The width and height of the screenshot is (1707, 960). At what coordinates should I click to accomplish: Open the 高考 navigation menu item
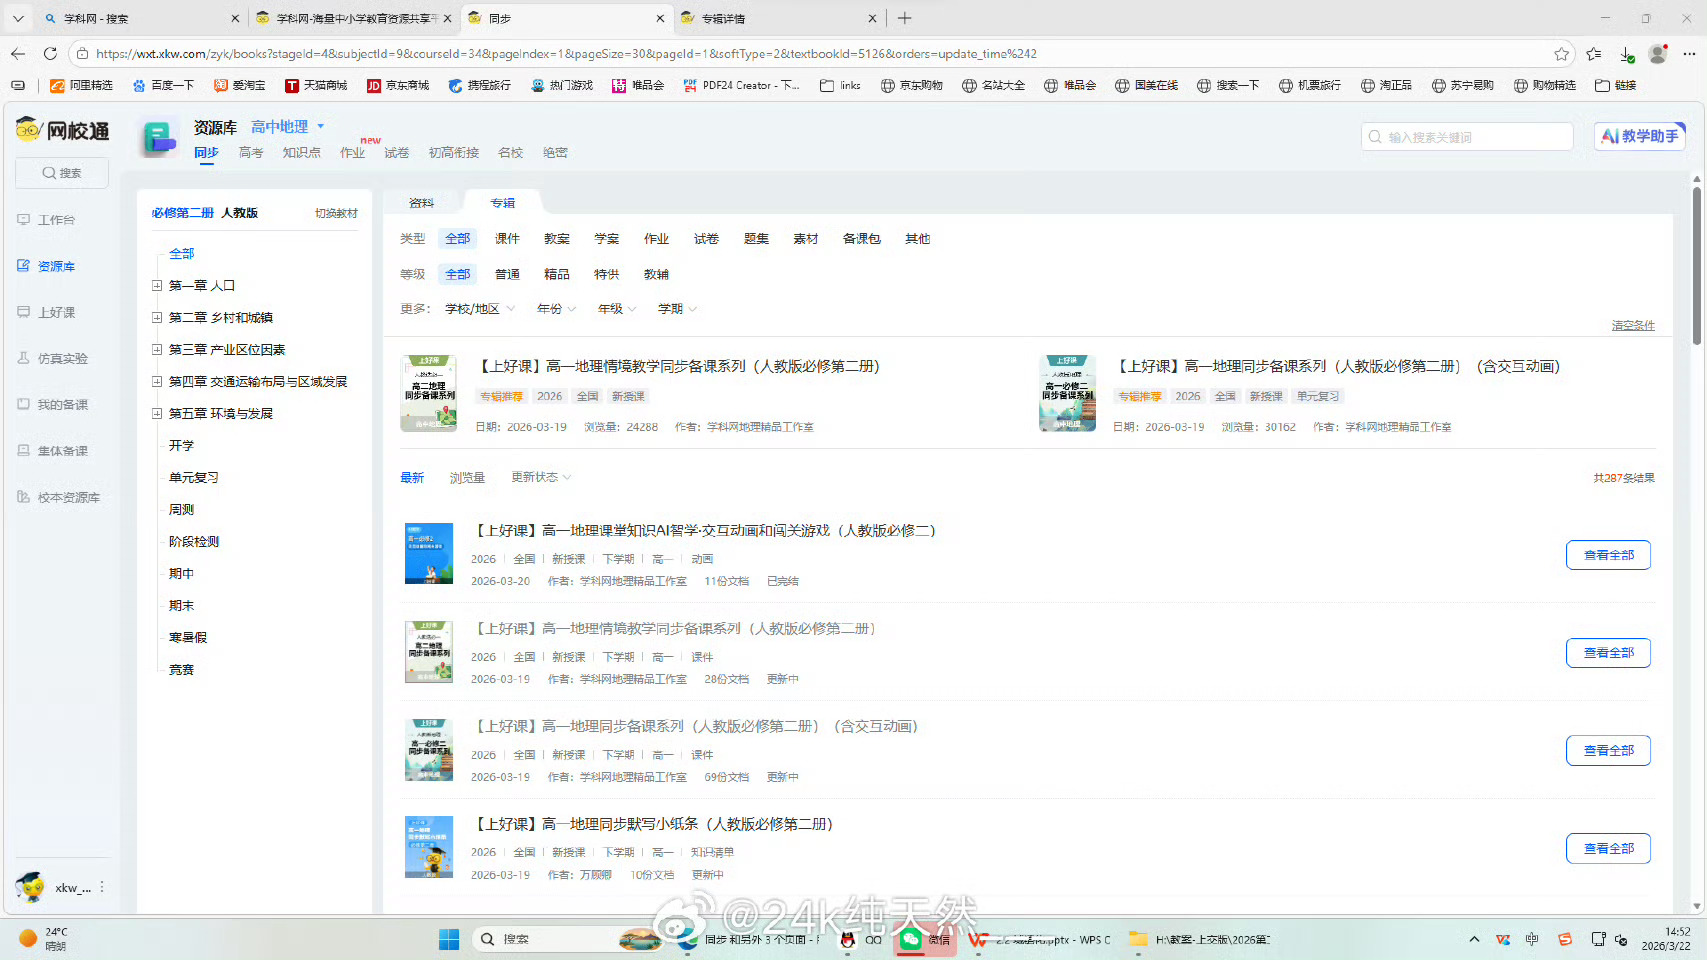point(251,152)
